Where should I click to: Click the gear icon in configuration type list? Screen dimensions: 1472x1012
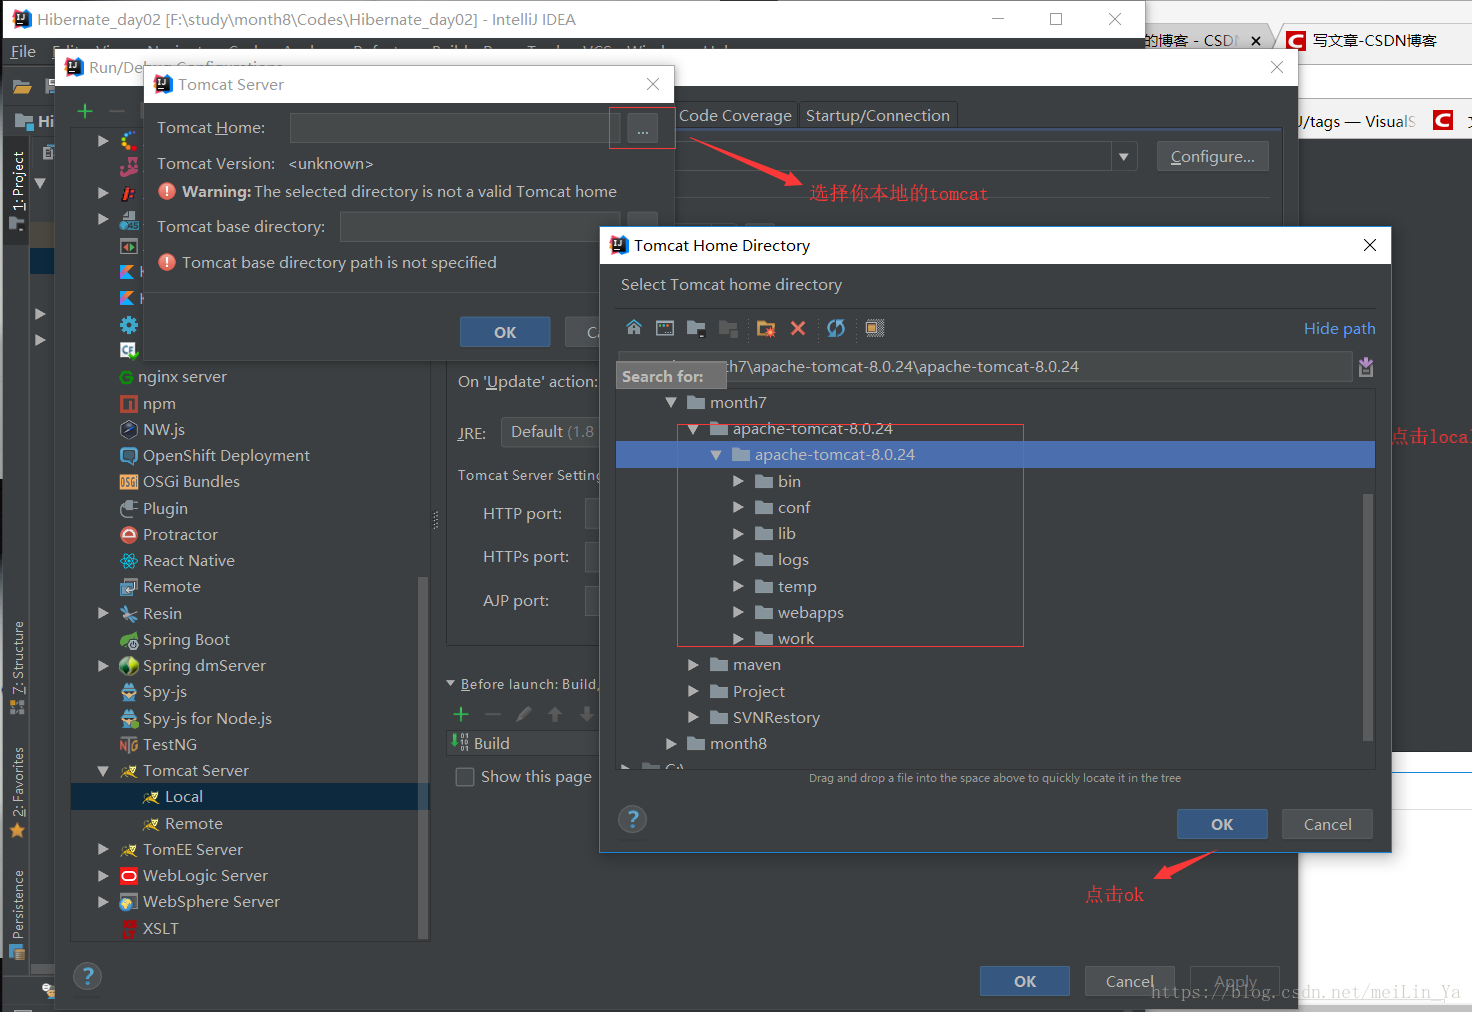[x=129, y=325]
